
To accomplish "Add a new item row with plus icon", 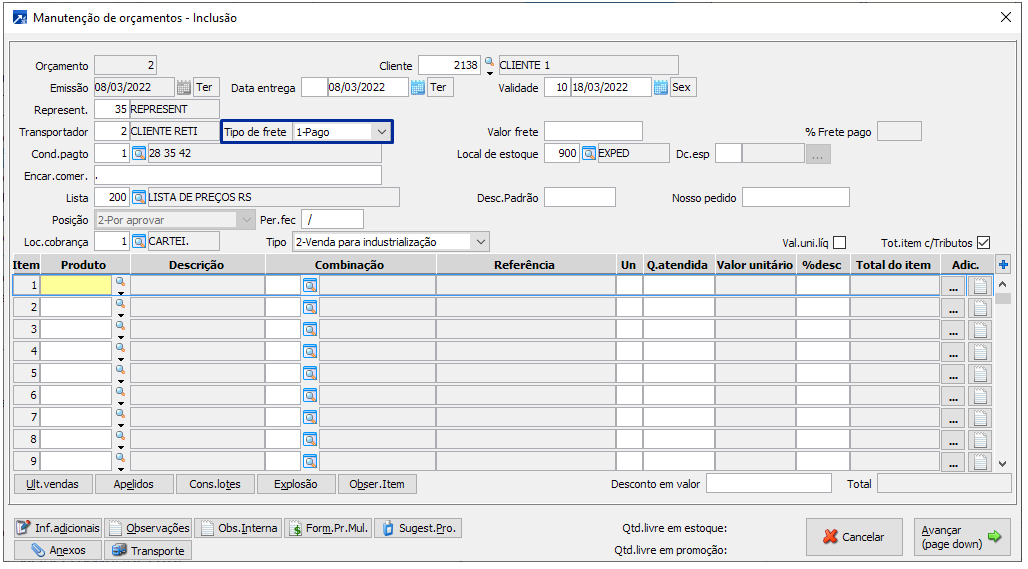I will point(1004,264).
